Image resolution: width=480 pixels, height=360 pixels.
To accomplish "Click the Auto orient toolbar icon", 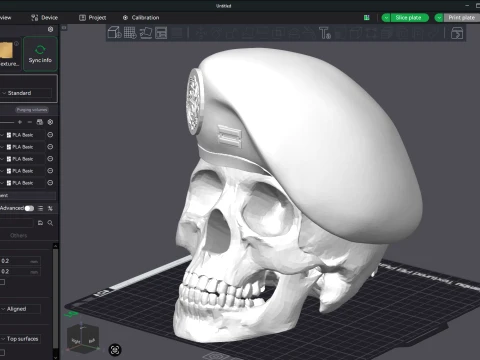I will tap(146, 33).
